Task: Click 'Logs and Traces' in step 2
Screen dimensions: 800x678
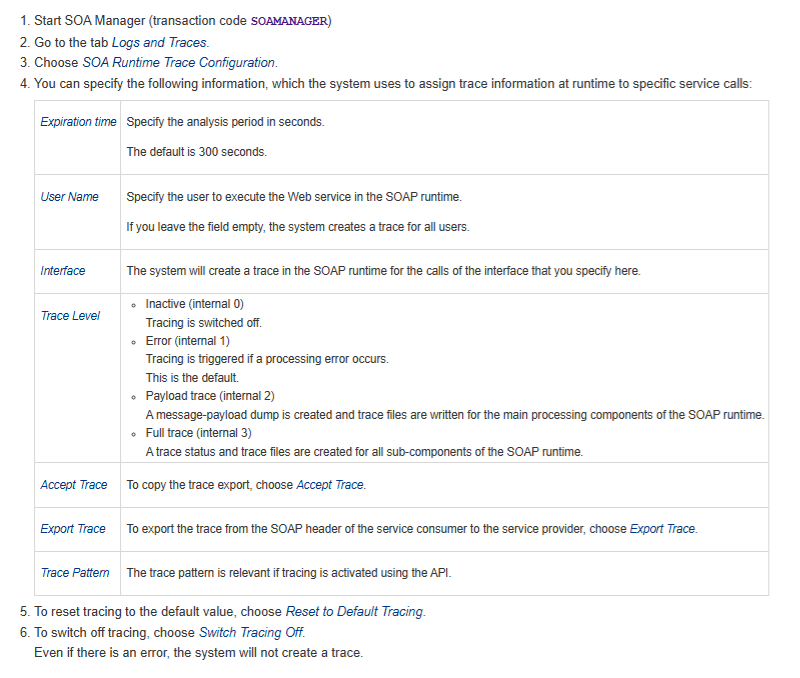Action: click(159, 42)
